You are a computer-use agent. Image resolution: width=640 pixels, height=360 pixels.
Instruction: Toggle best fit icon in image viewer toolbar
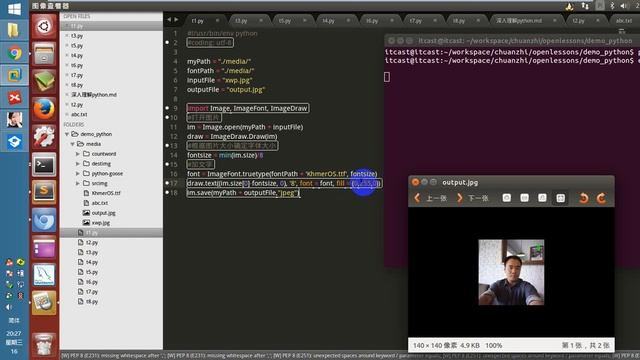560,198
